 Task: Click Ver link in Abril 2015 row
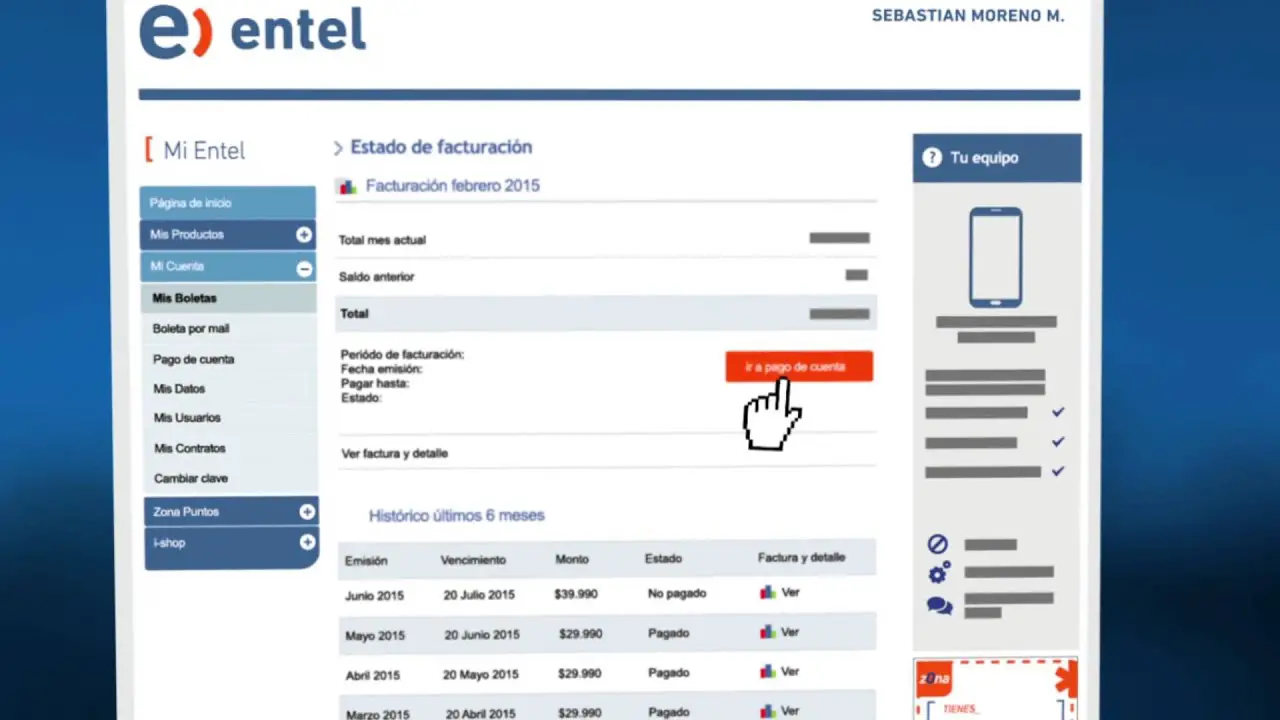point(791,672)
